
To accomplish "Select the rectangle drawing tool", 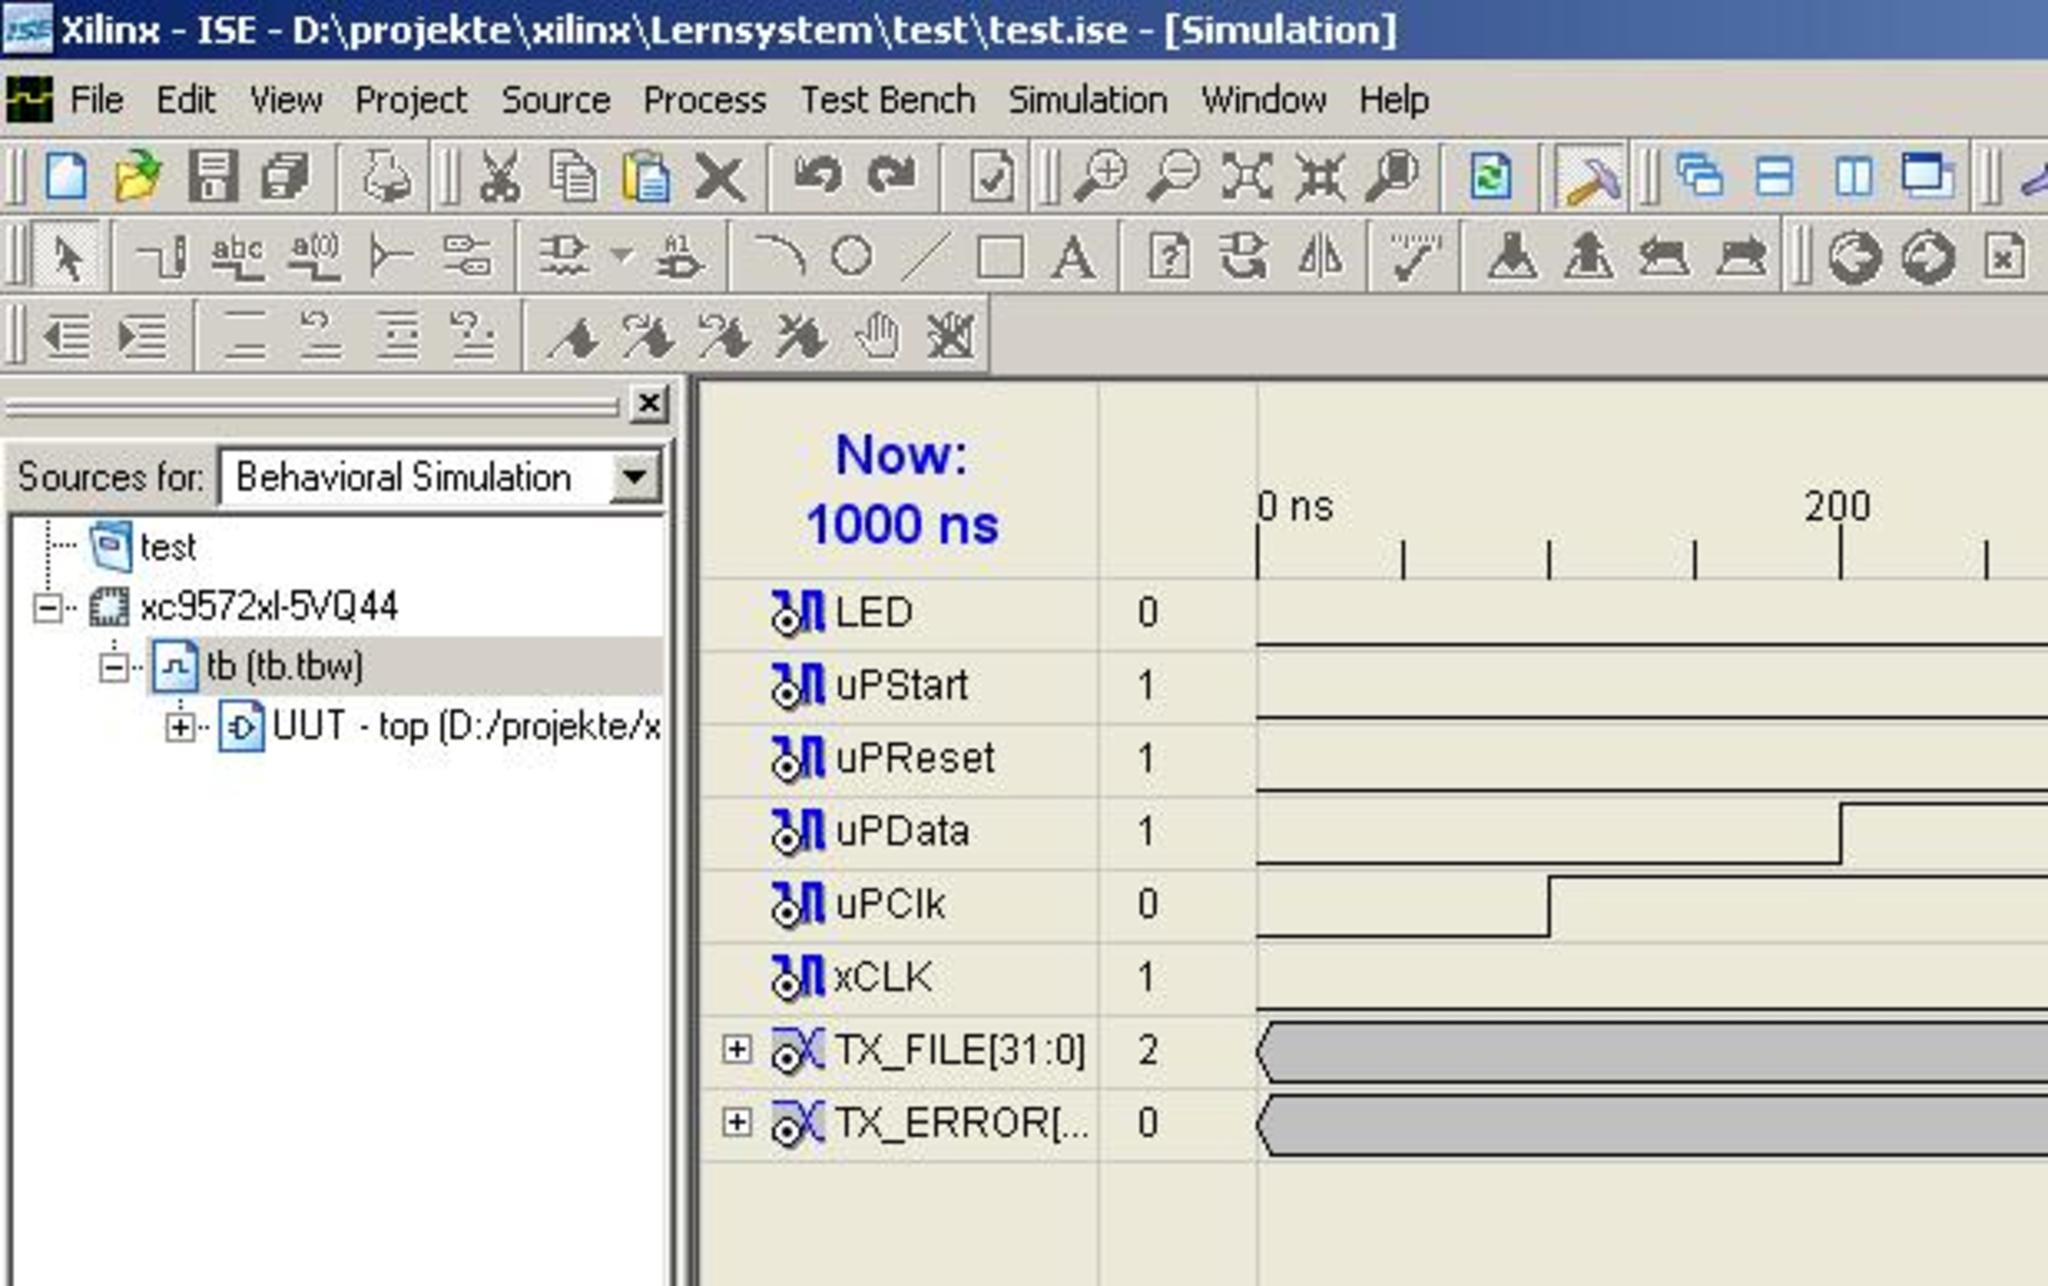I will pyautogui.click(x=999, y=257).
